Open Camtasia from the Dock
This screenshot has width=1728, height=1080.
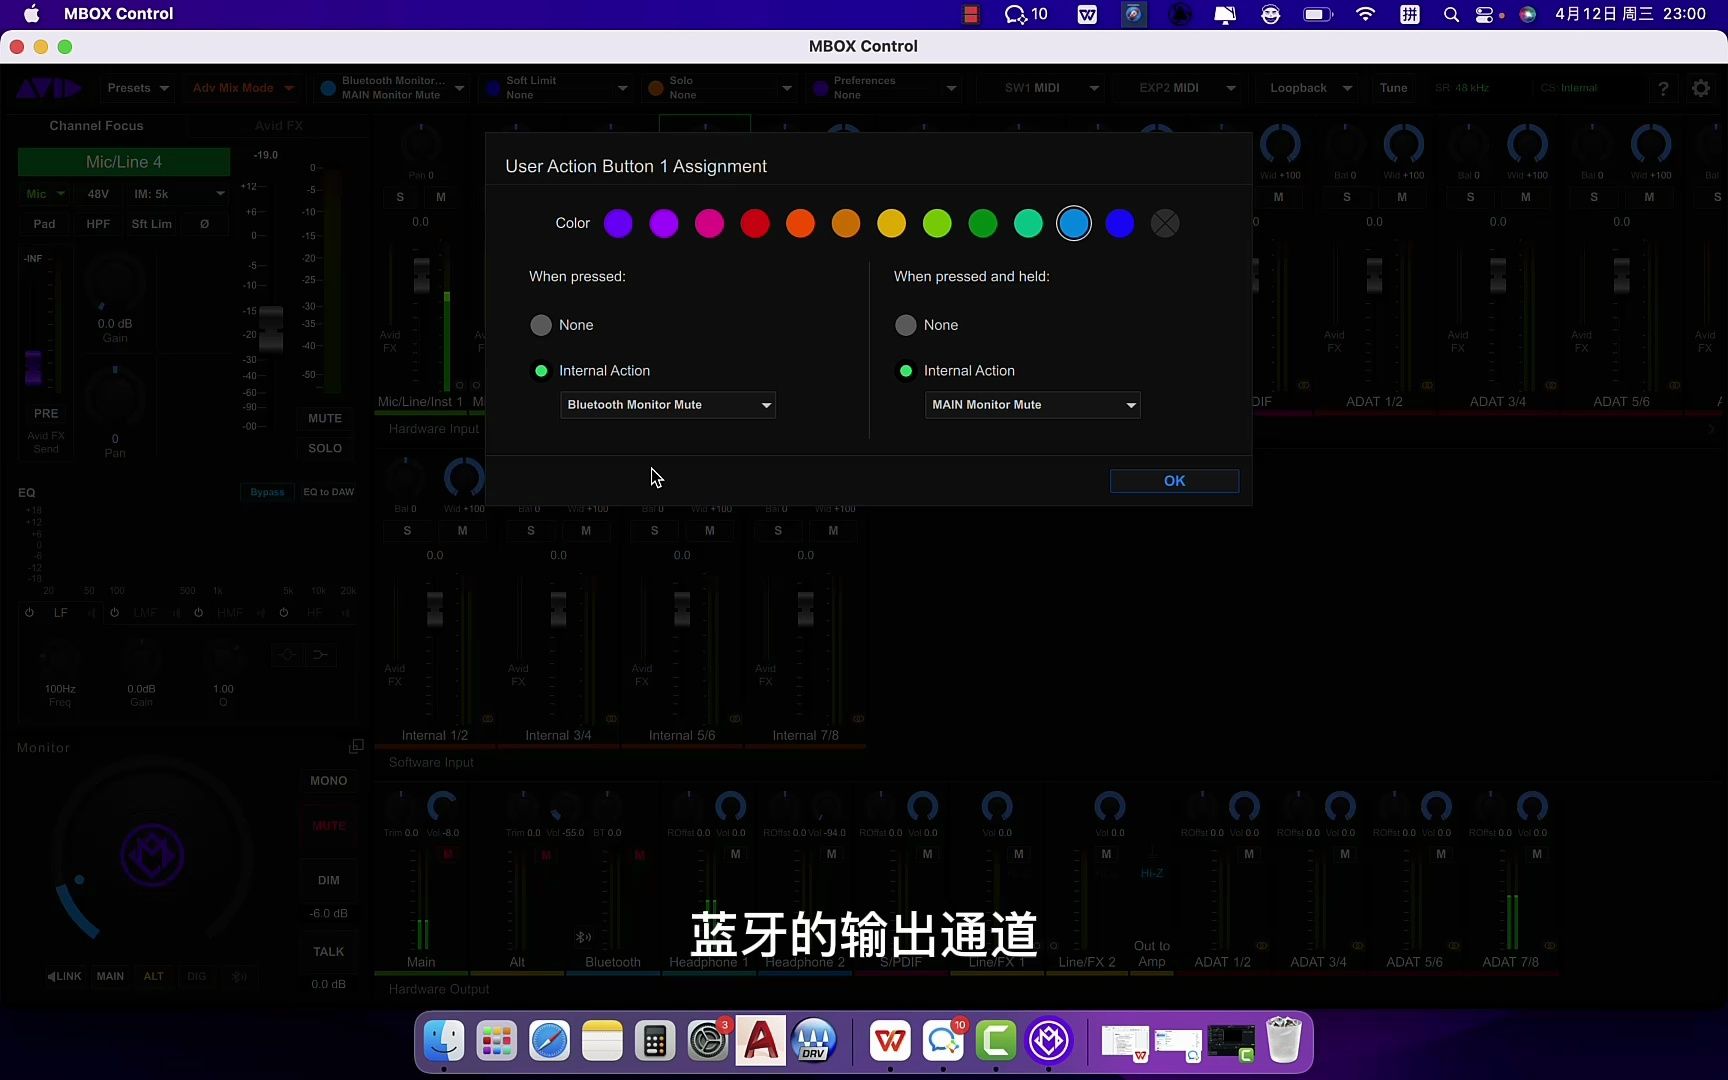pyautogui.click(x=996, y=1041)
